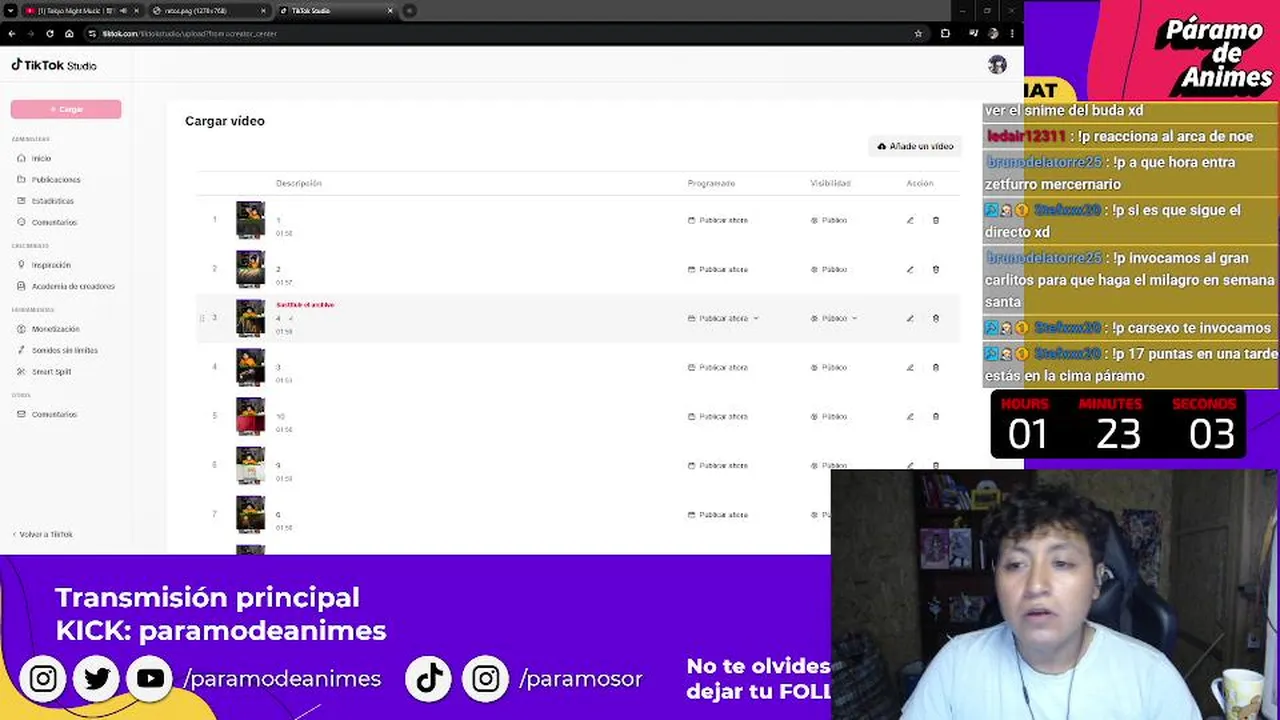The height and width of the screenshot is (720, 1280).
Task: Open thumbnail of video row 5
Action: click(250, 416)
